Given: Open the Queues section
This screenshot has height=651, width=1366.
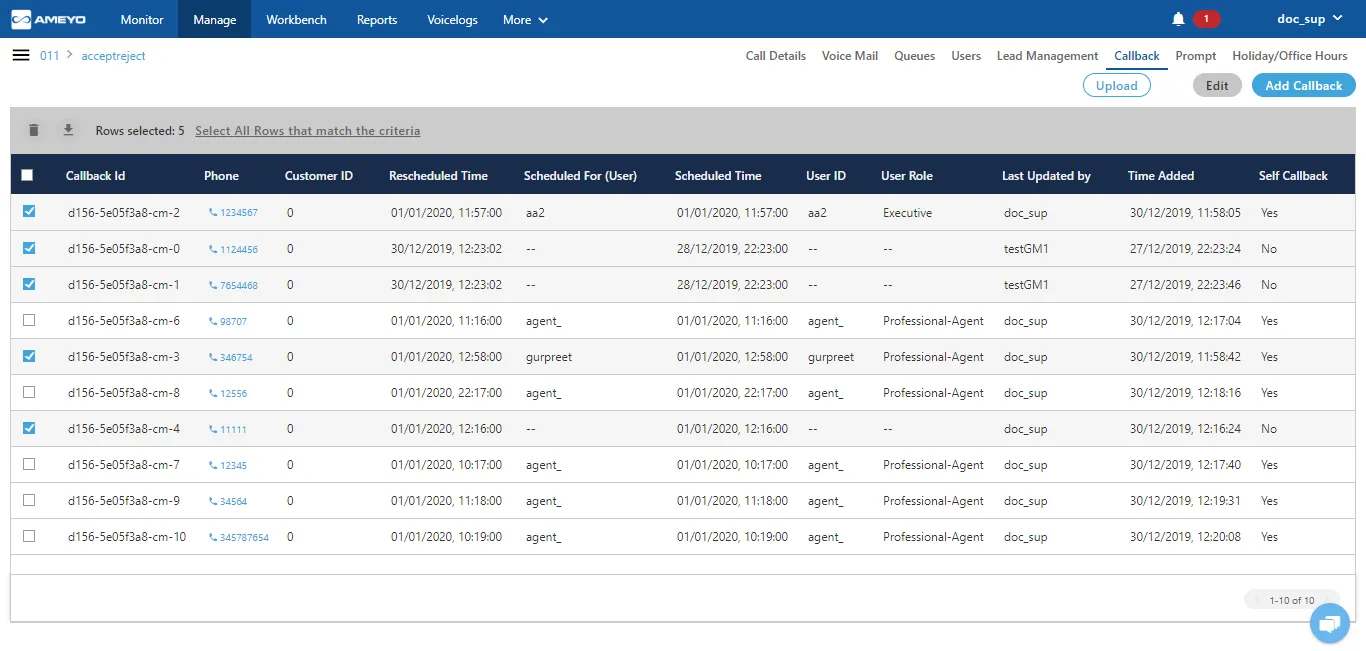Looking at the screenshot, I should [915, 56].
